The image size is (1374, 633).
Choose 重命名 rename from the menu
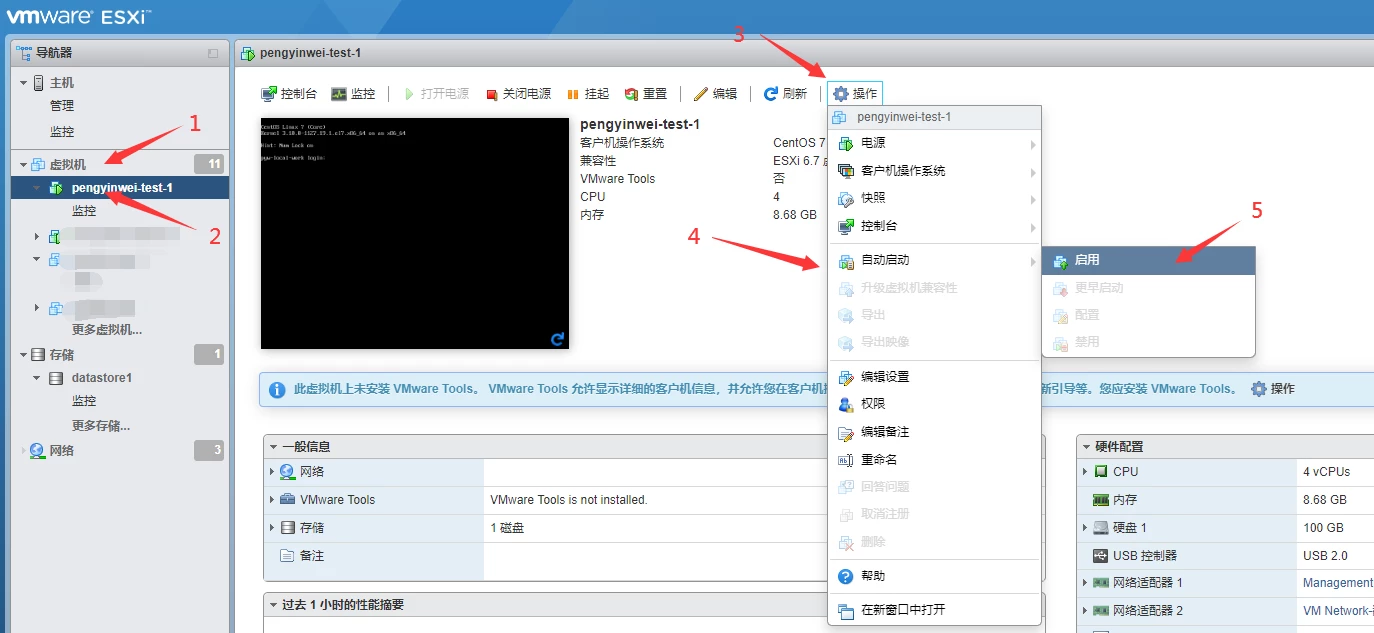935,460
